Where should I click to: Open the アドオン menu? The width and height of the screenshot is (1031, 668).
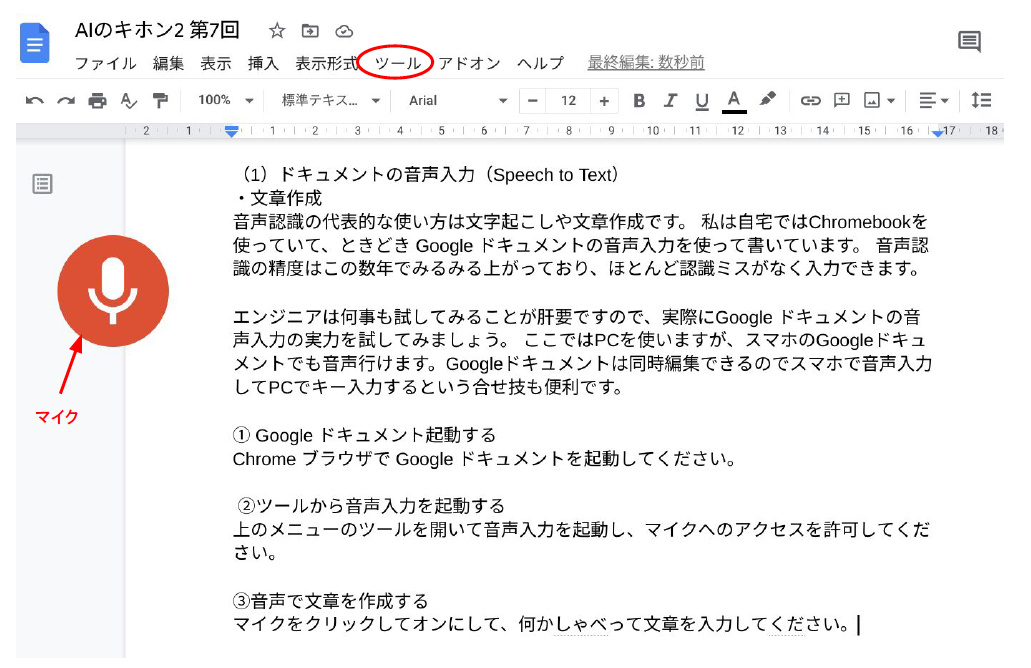tap(469, 63)
